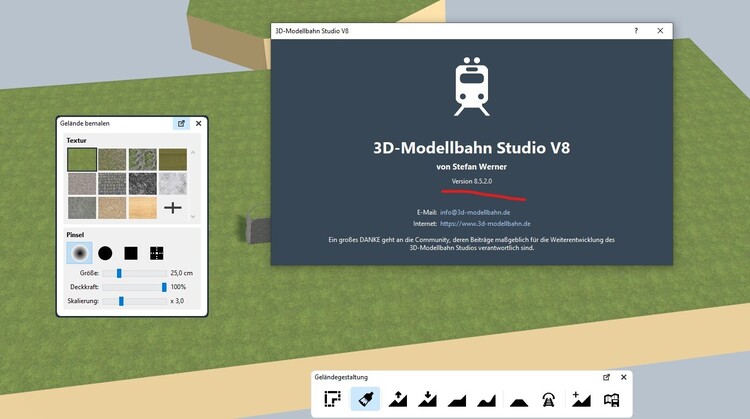
Task: Open the https://www.3d-modellbahn.de link
Action: pos(485,224)
